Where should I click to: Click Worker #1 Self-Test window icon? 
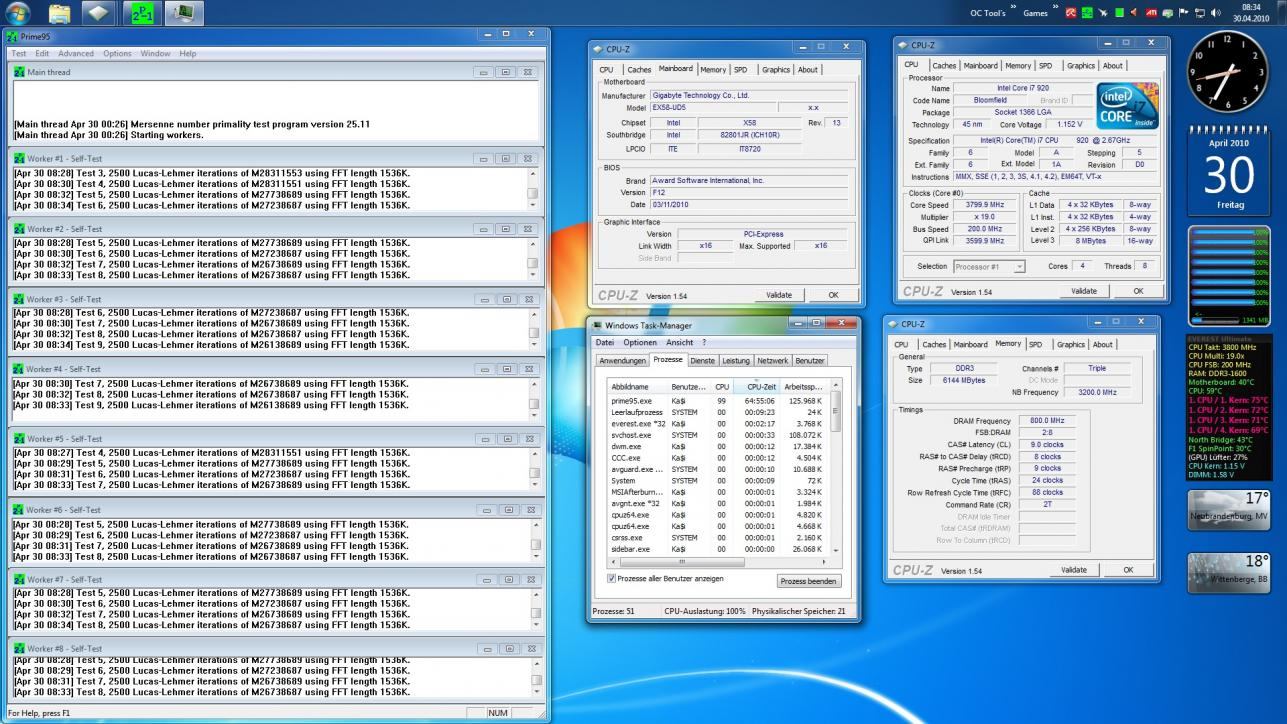point(19,158)
